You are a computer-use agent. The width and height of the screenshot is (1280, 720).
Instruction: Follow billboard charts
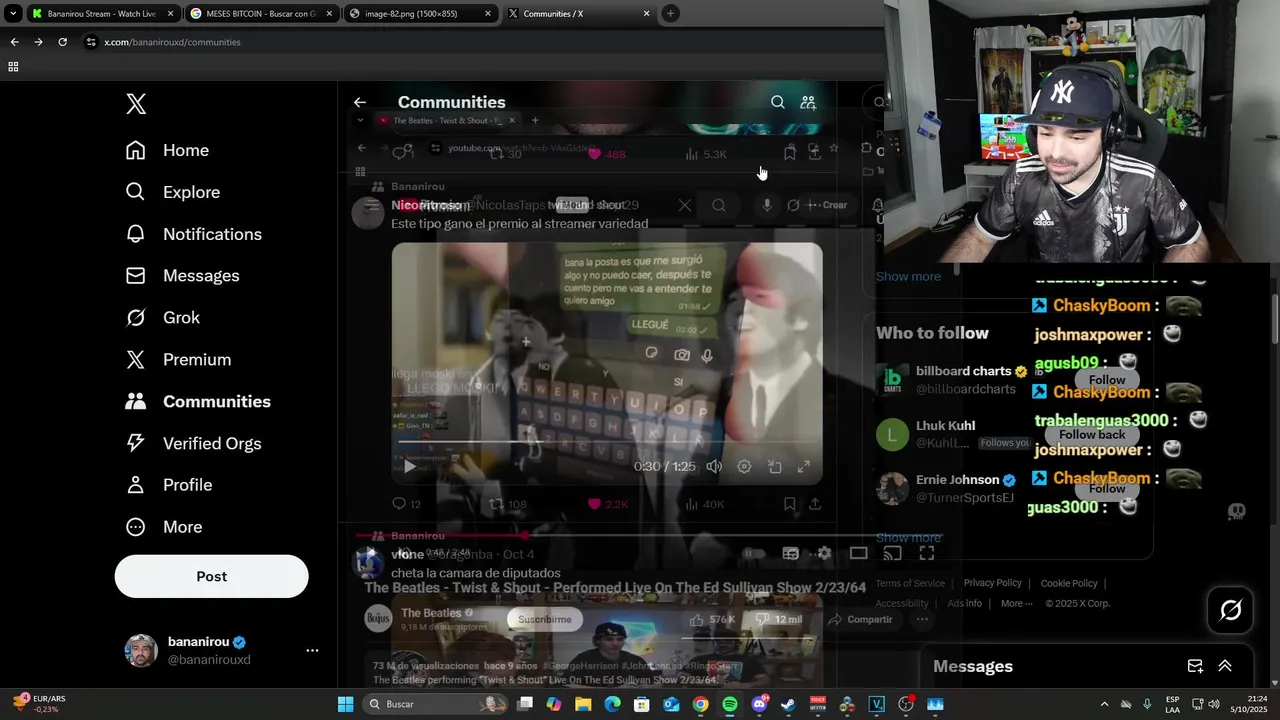pos(1106,380)
